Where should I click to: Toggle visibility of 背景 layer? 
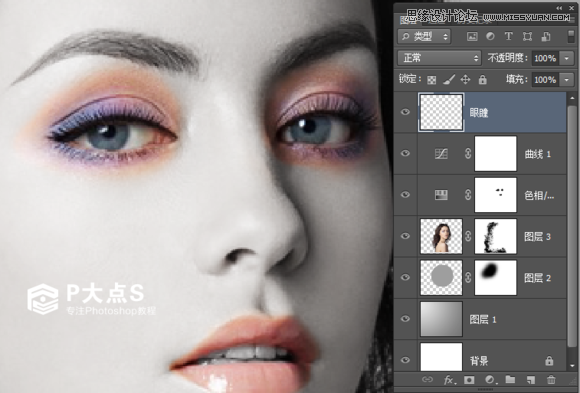pos(405,360)
